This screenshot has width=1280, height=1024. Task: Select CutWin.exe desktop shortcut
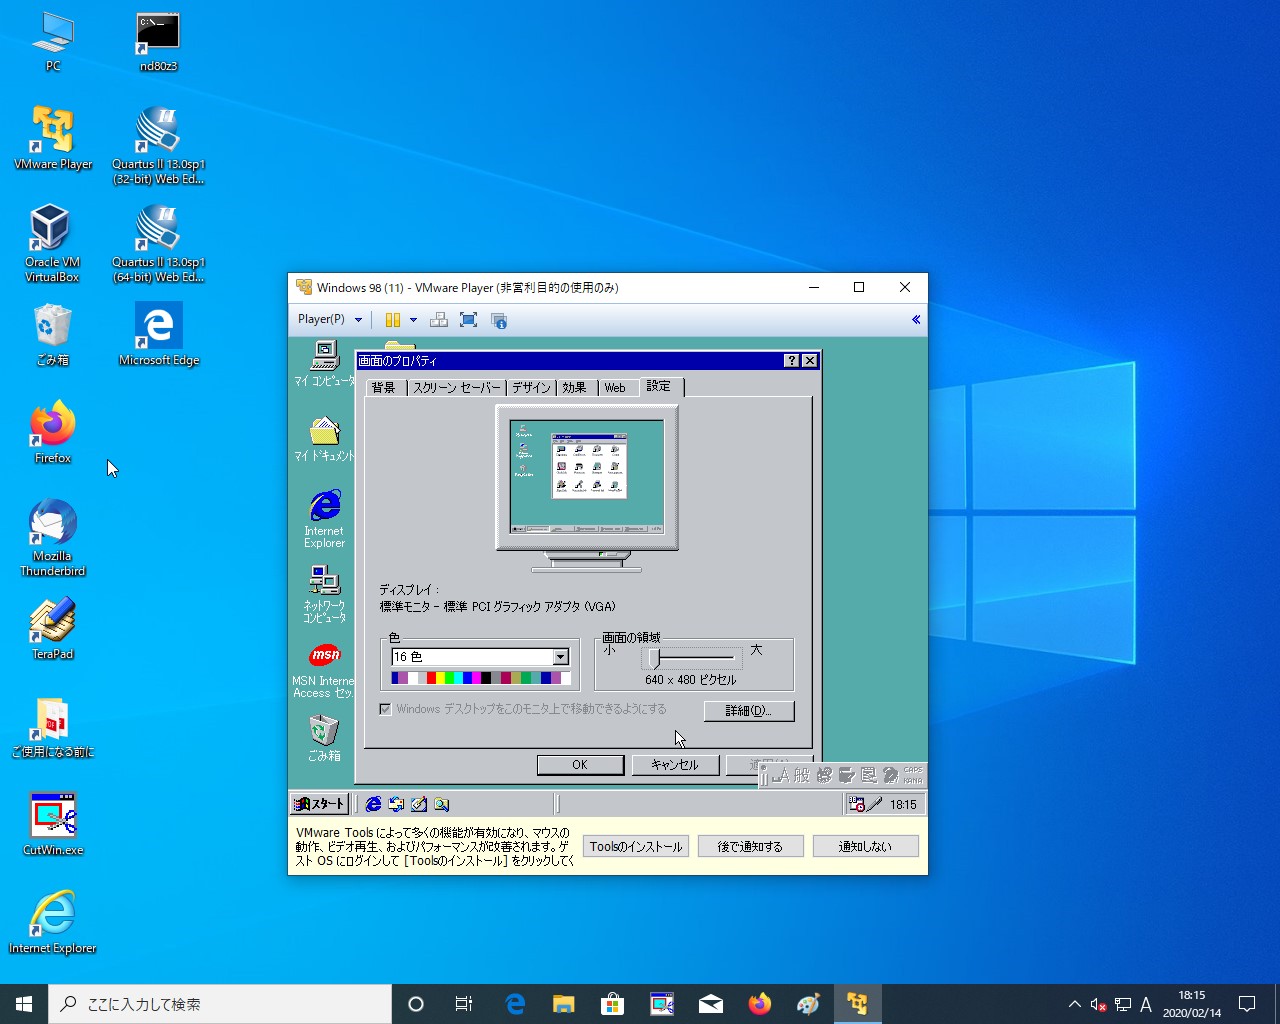point(53,825)
